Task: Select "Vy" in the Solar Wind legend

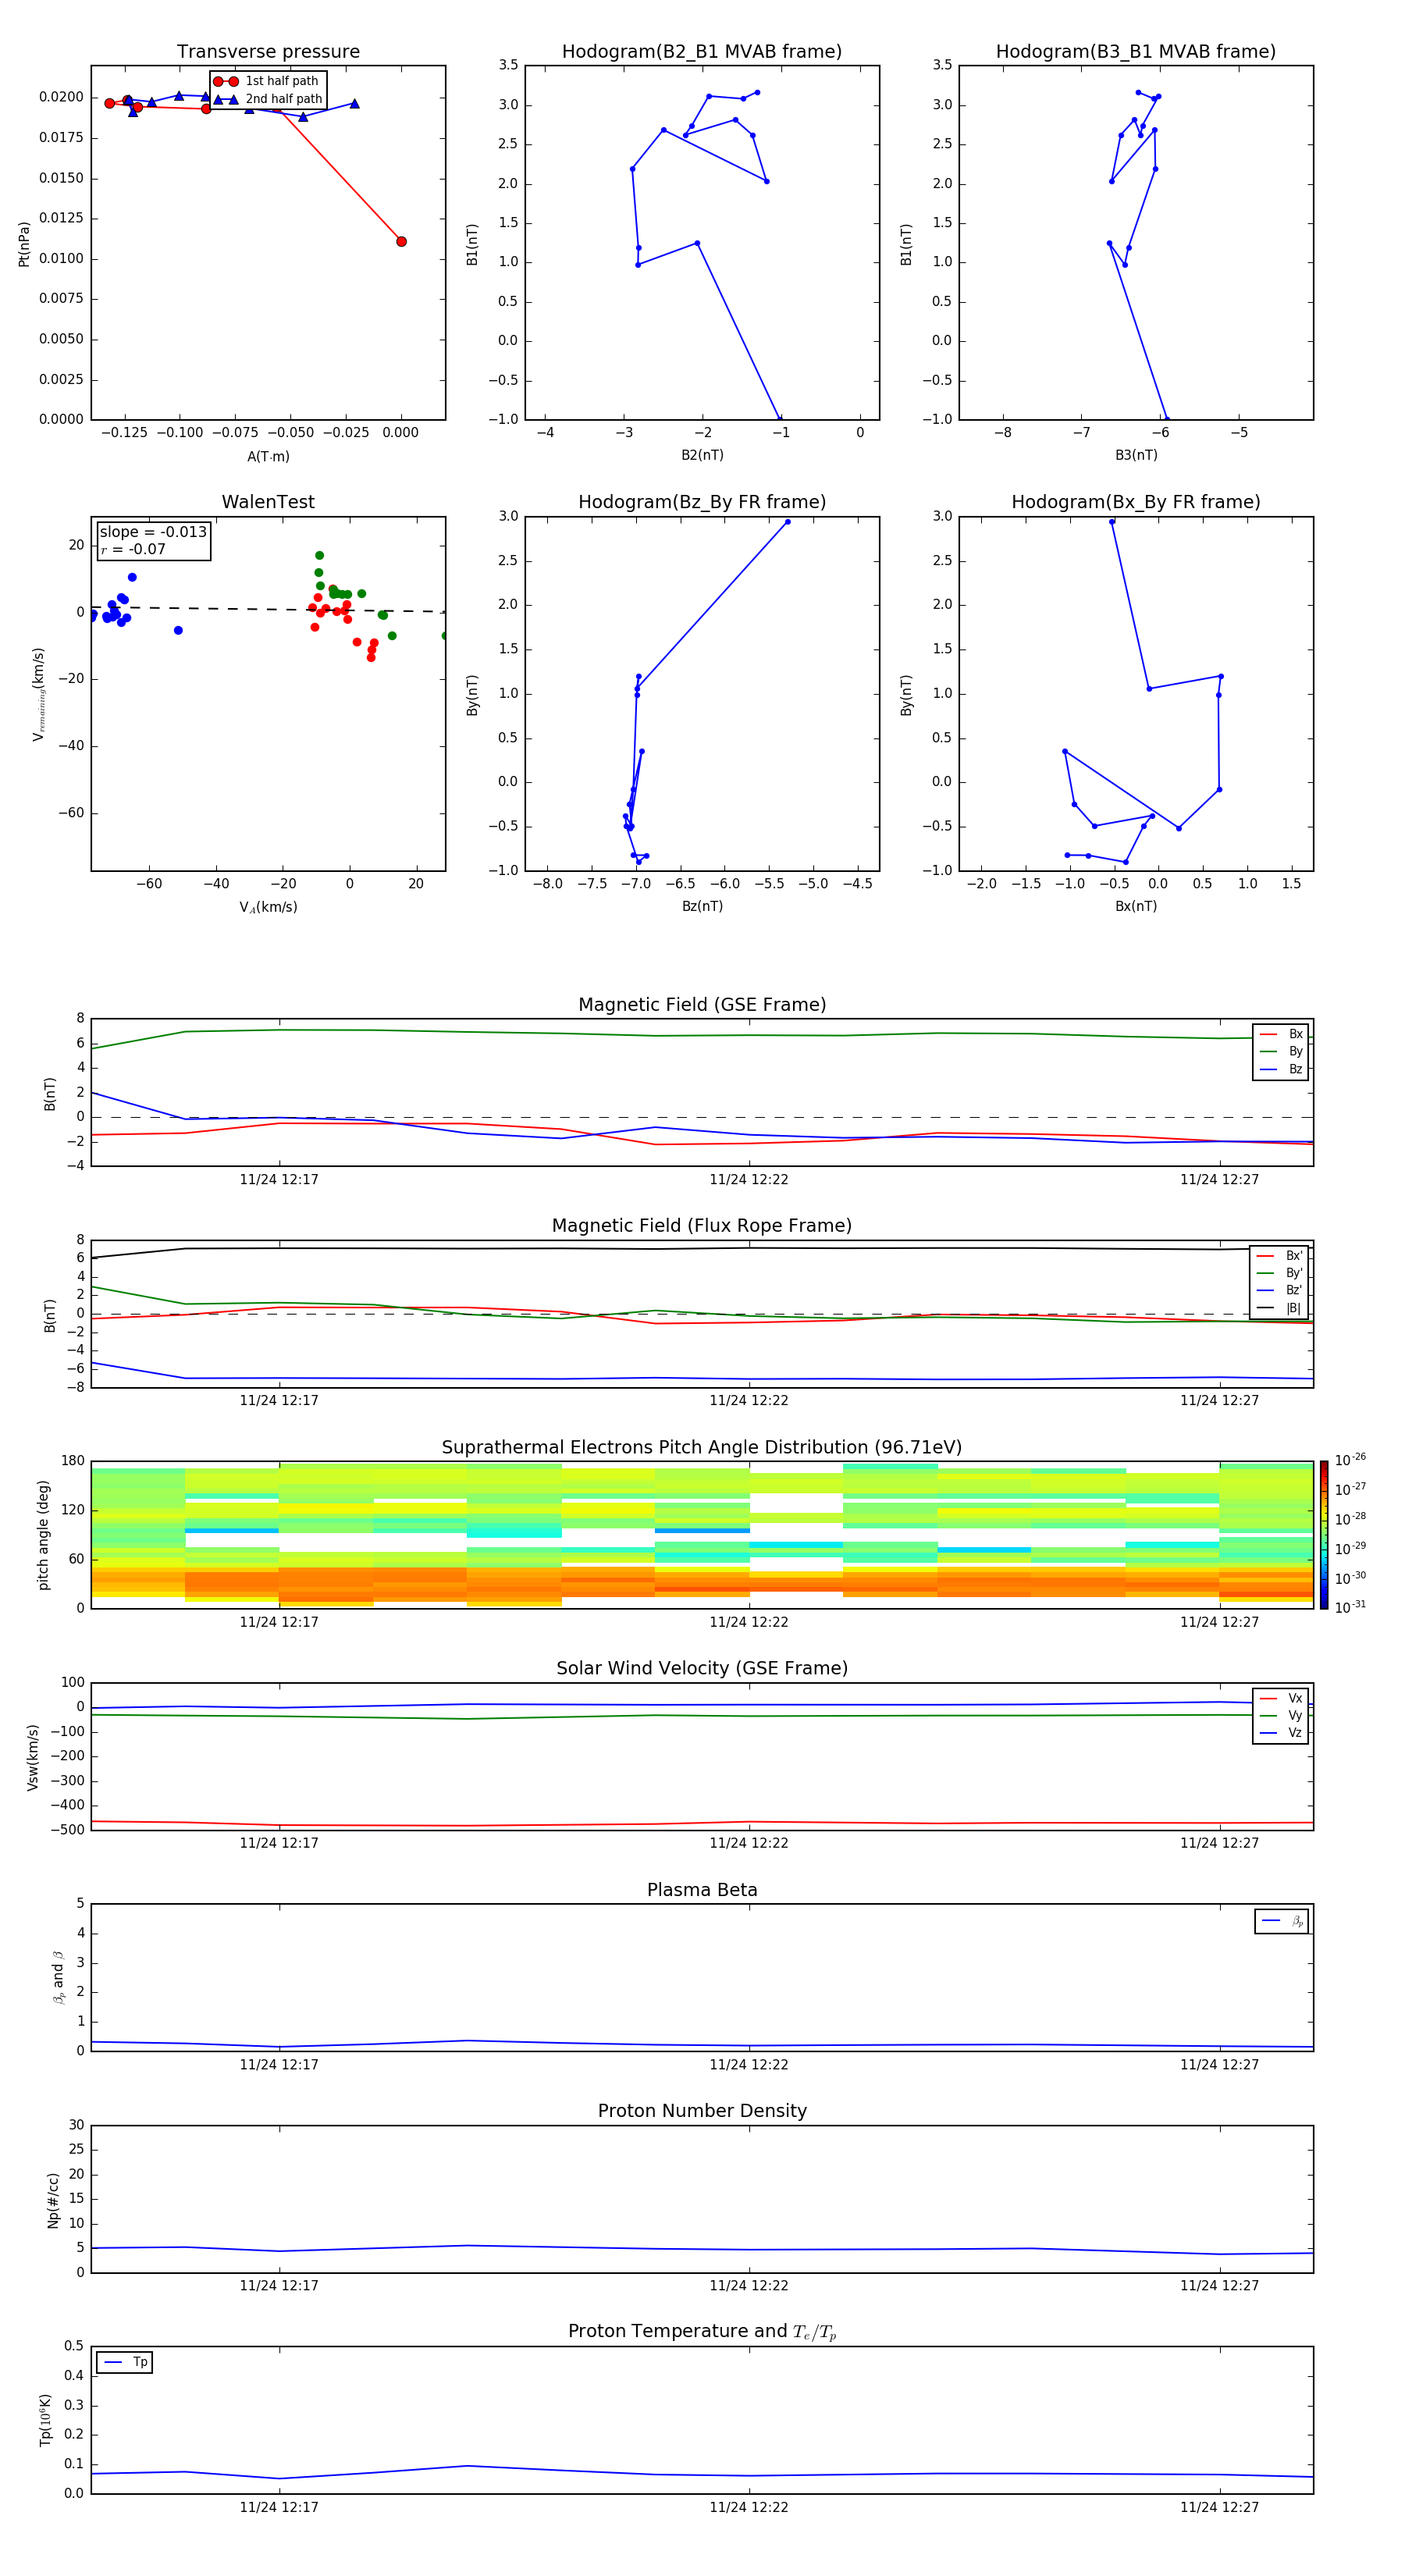Action: click(1282, 1716)
